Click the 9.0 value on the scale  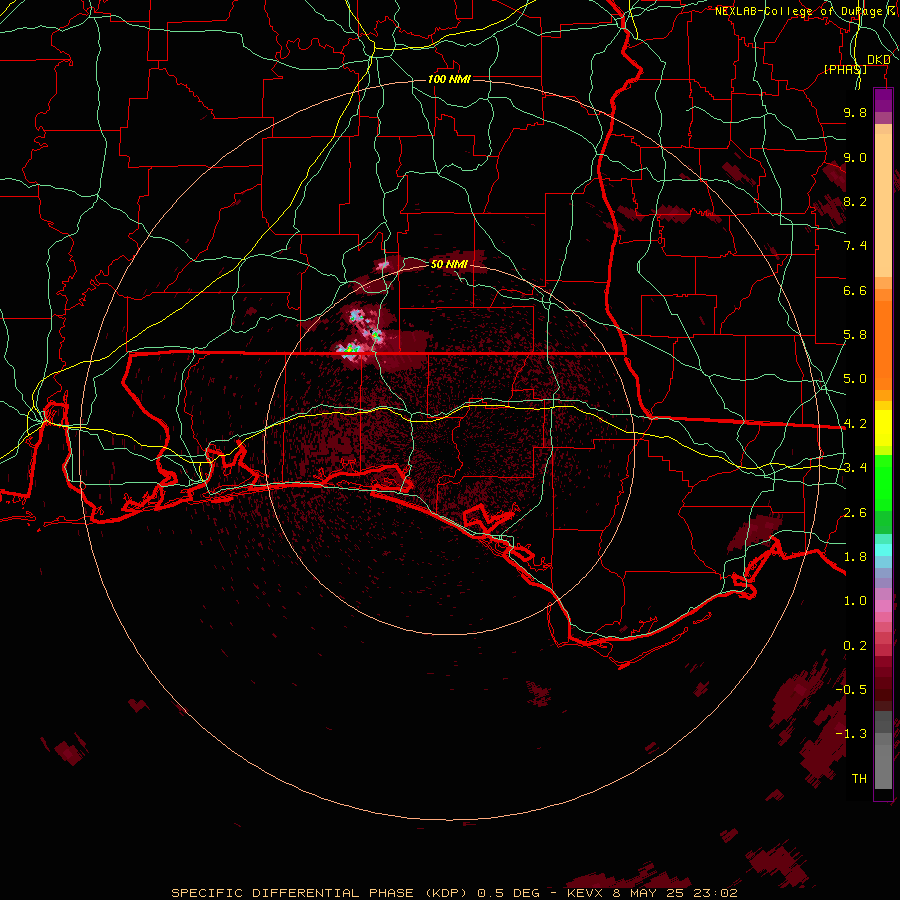pyautogui.click(x=855, y=157)
